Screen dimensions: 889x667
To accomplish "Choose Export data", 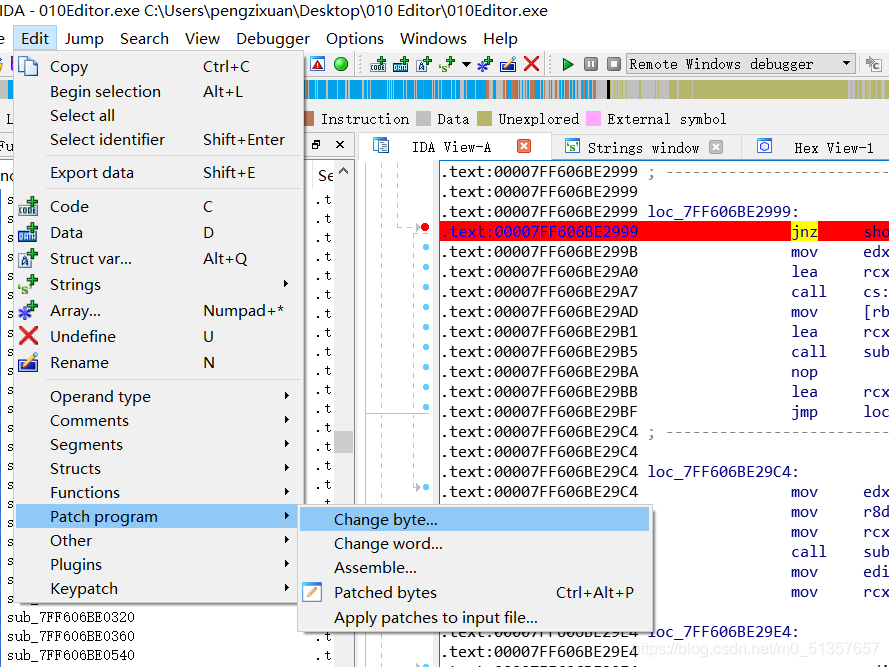I will pos(157,172).
